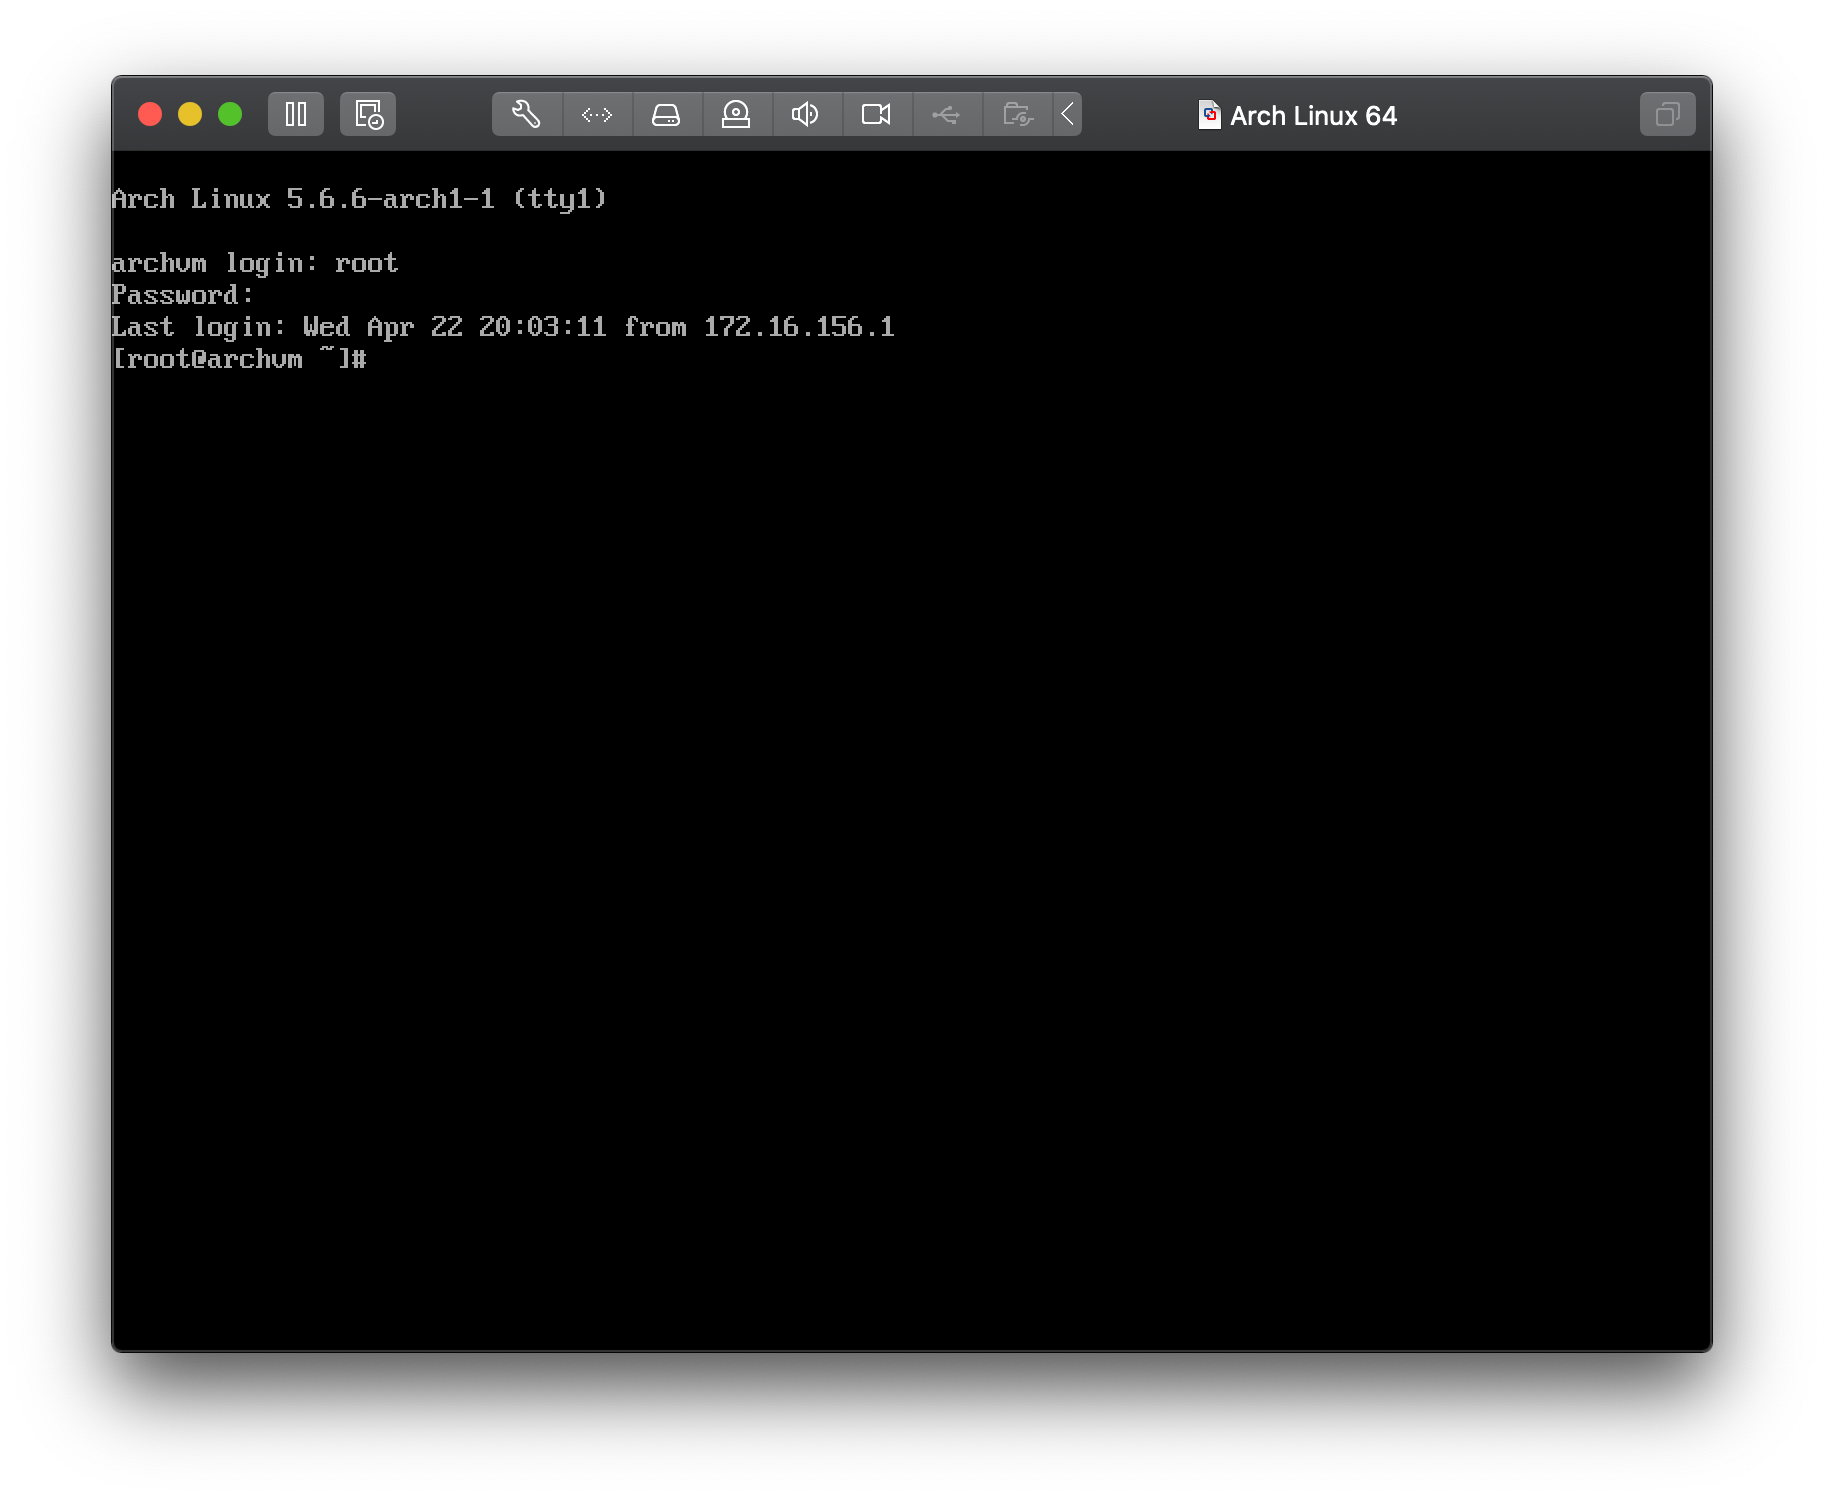
Task: Open the USB devices icon
Action: tap(947, 114)
